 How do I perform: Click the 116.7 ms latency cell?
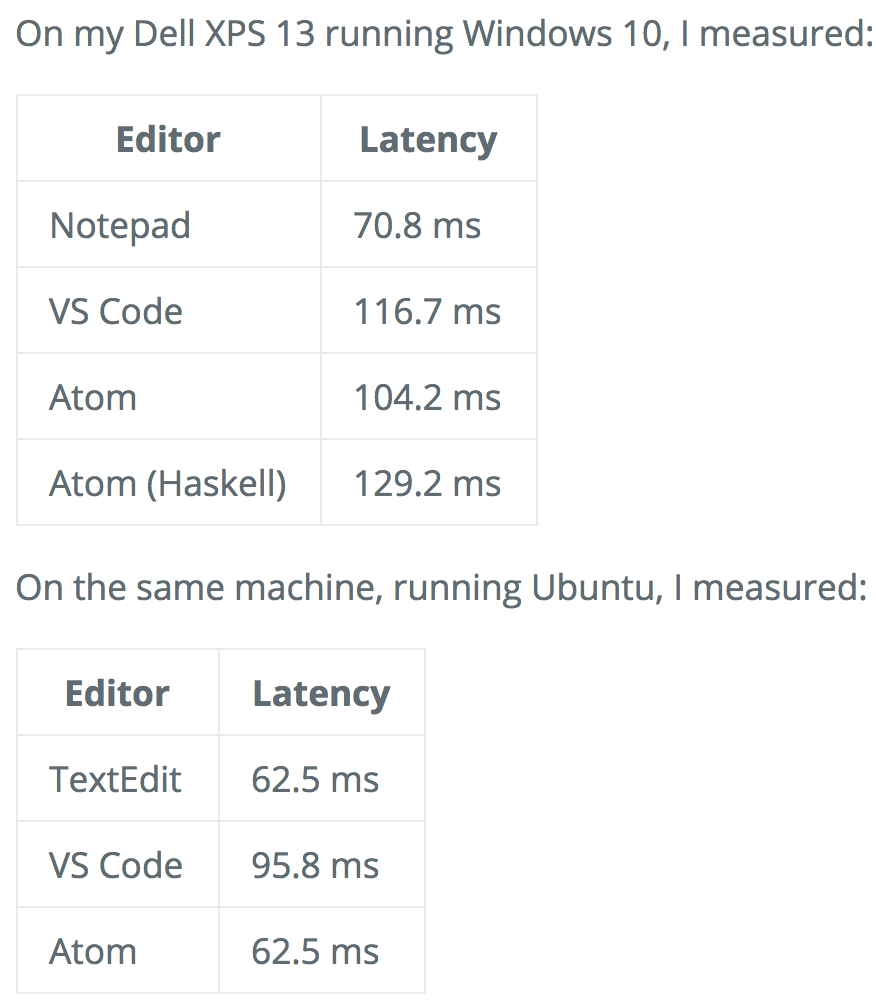tap(427, 311)
